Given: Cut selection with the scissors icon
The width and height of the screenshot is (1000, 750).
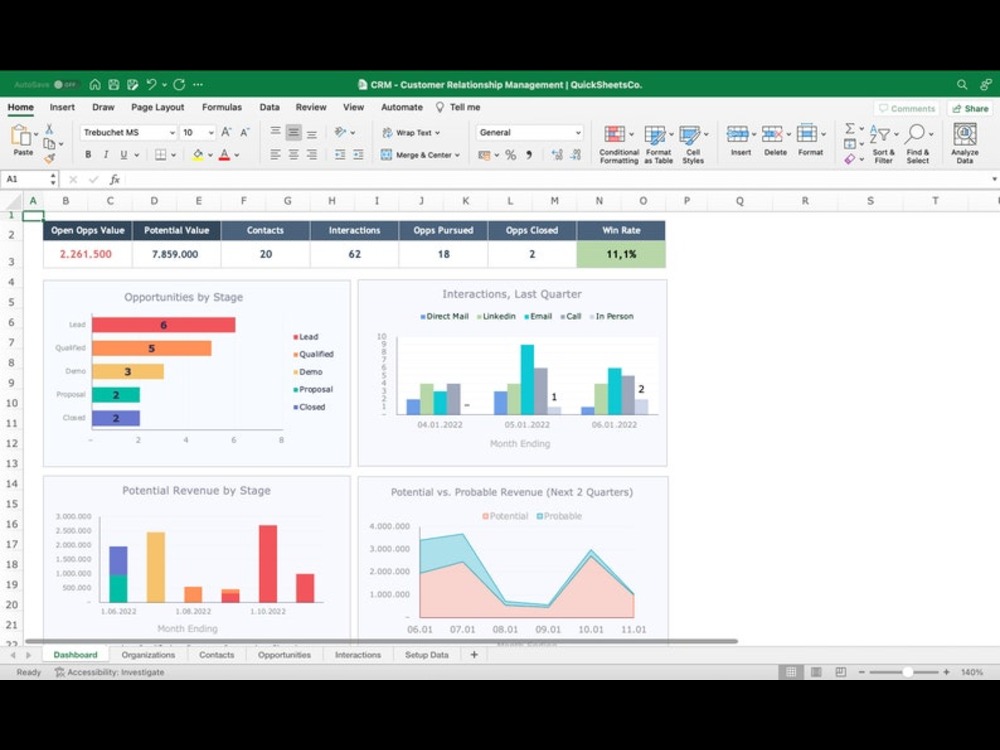Looking at the screenshot, I should [49, 129].
